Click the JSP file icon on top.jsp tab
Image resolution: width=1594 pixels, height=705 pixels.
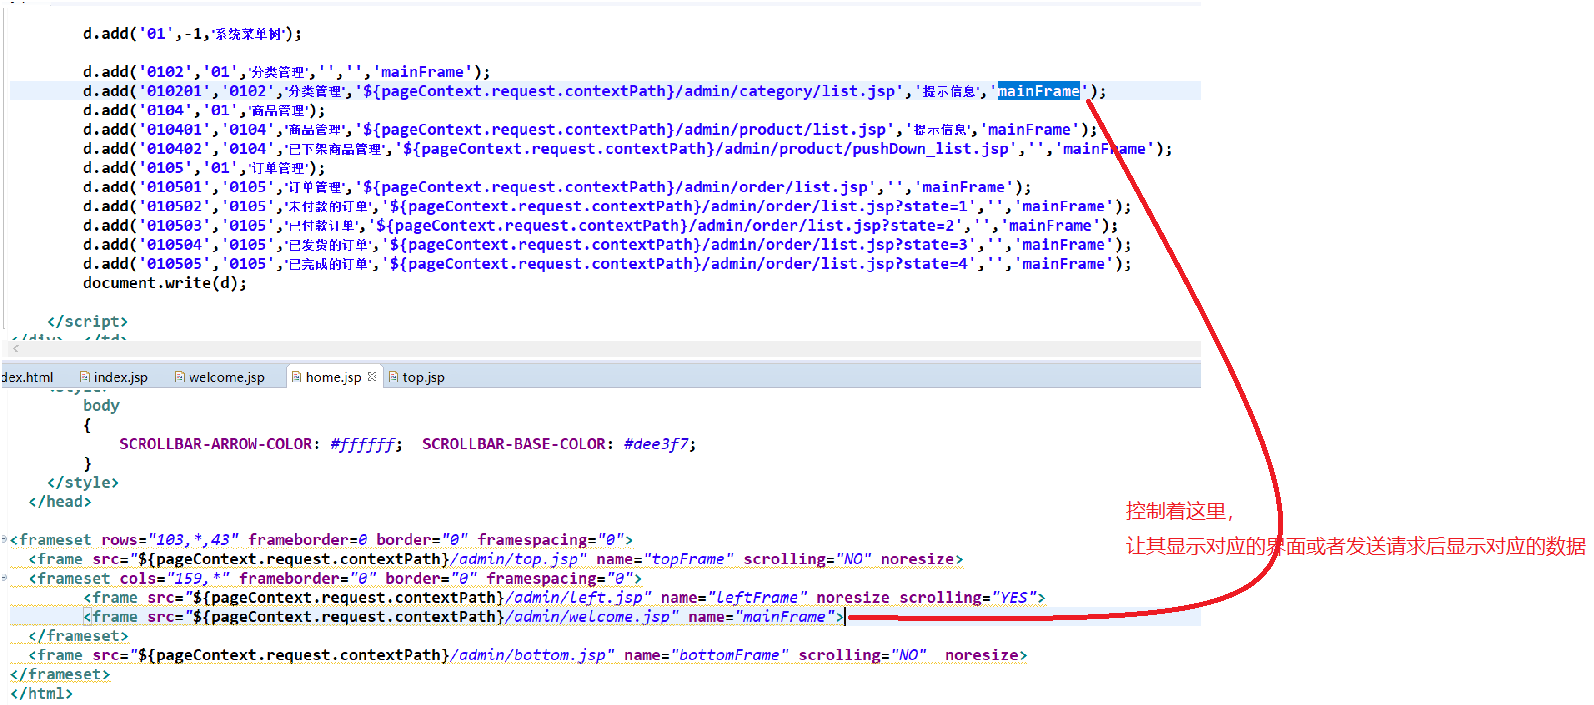394,377
